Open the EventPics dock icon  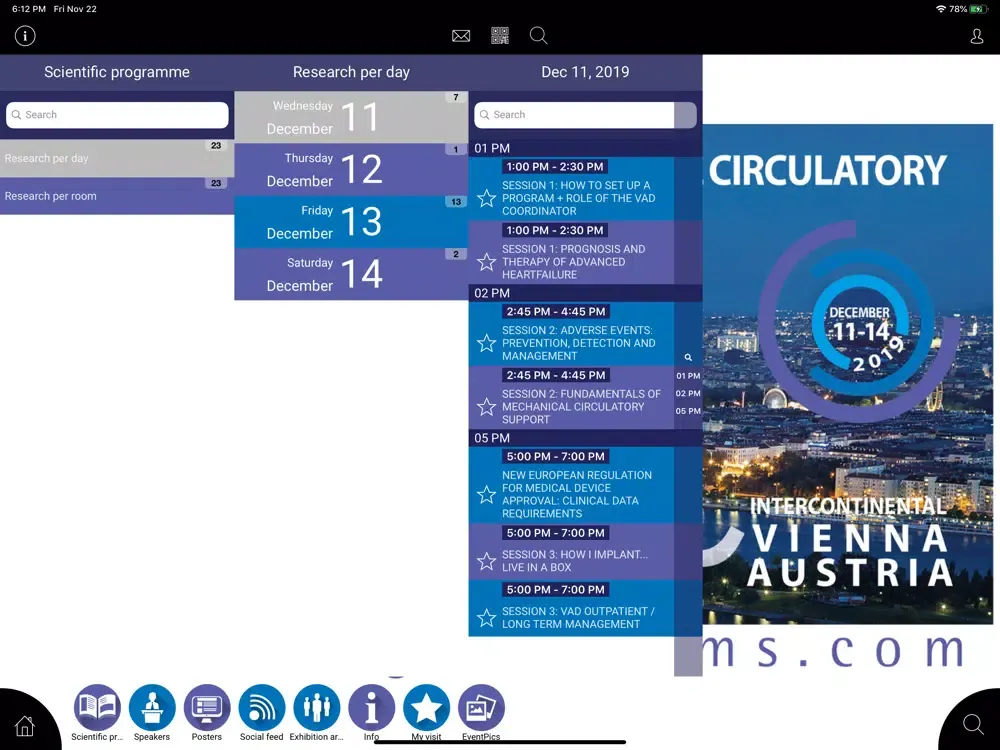point(481,707)
